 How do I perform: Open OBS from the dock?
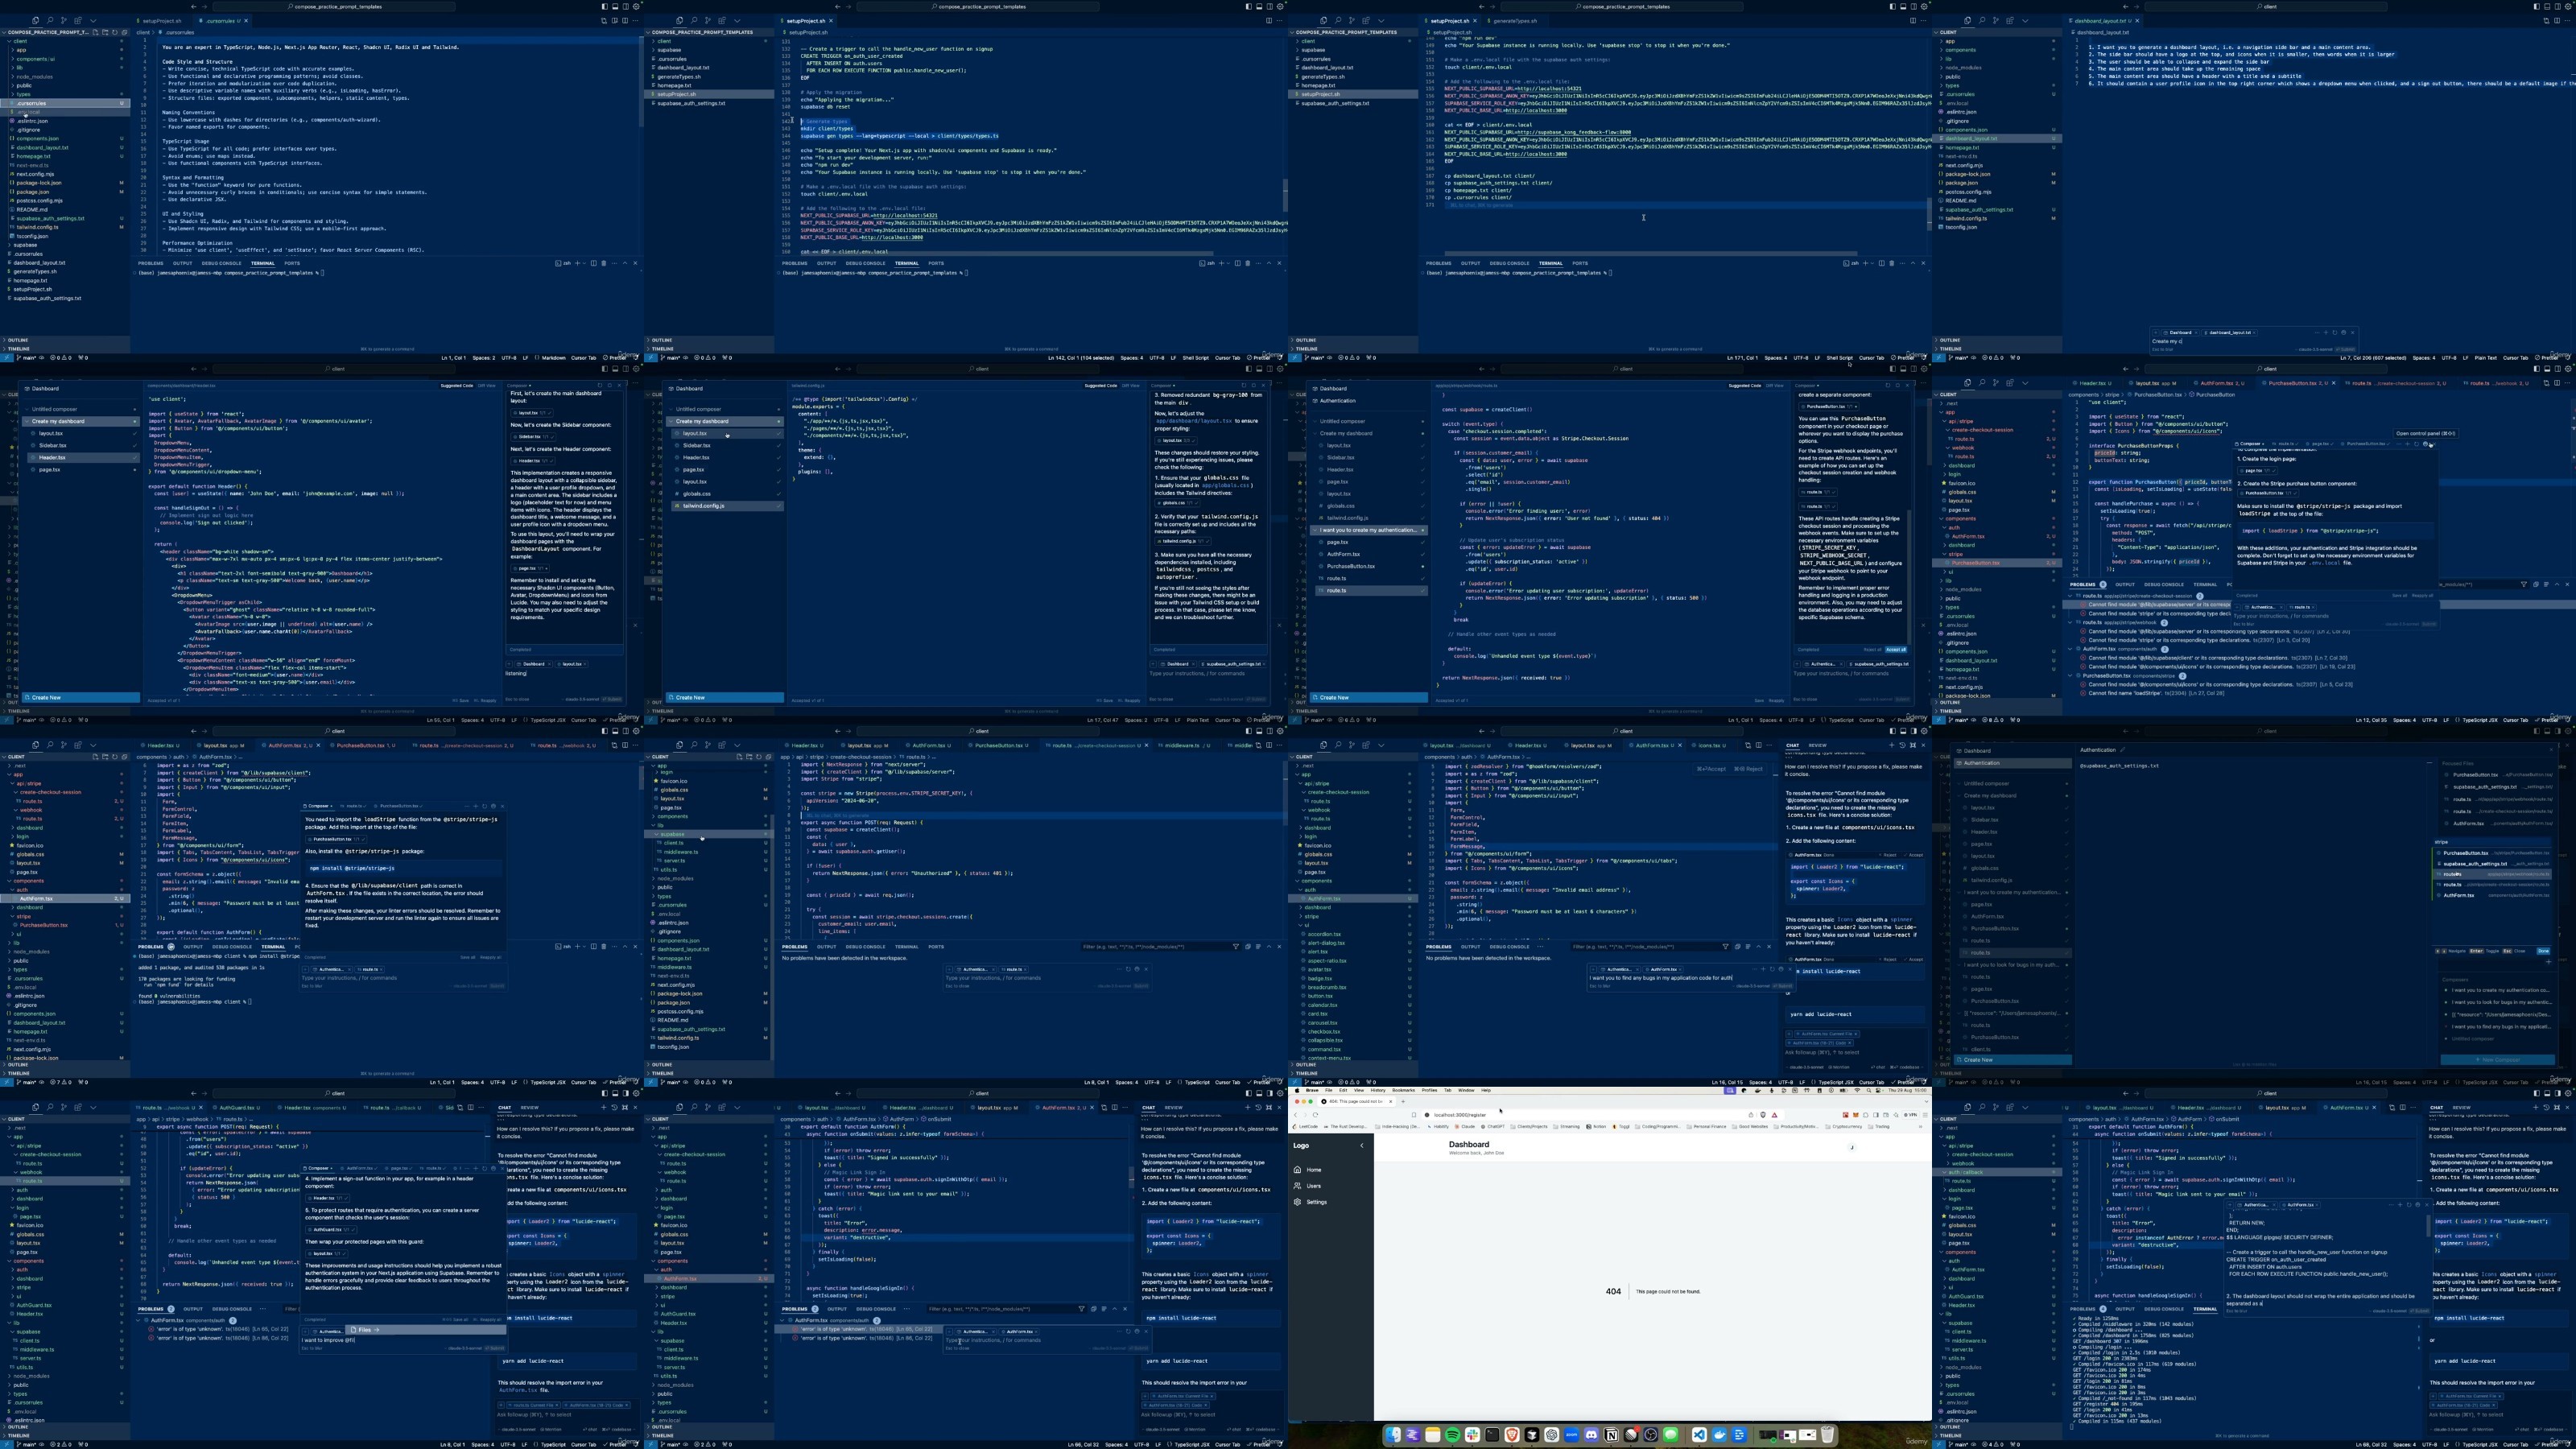(x=1651, y=1435)
